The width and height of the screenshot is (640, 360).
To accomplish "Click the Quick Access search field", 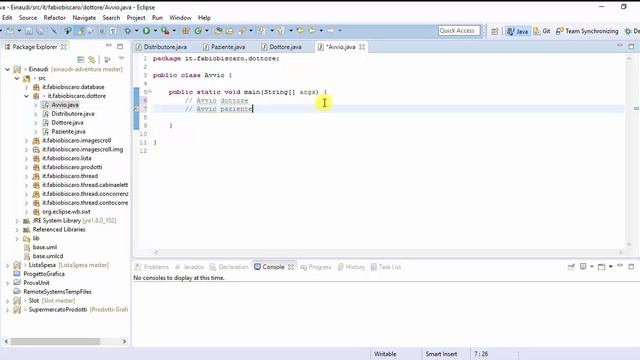I will [459, 31].
